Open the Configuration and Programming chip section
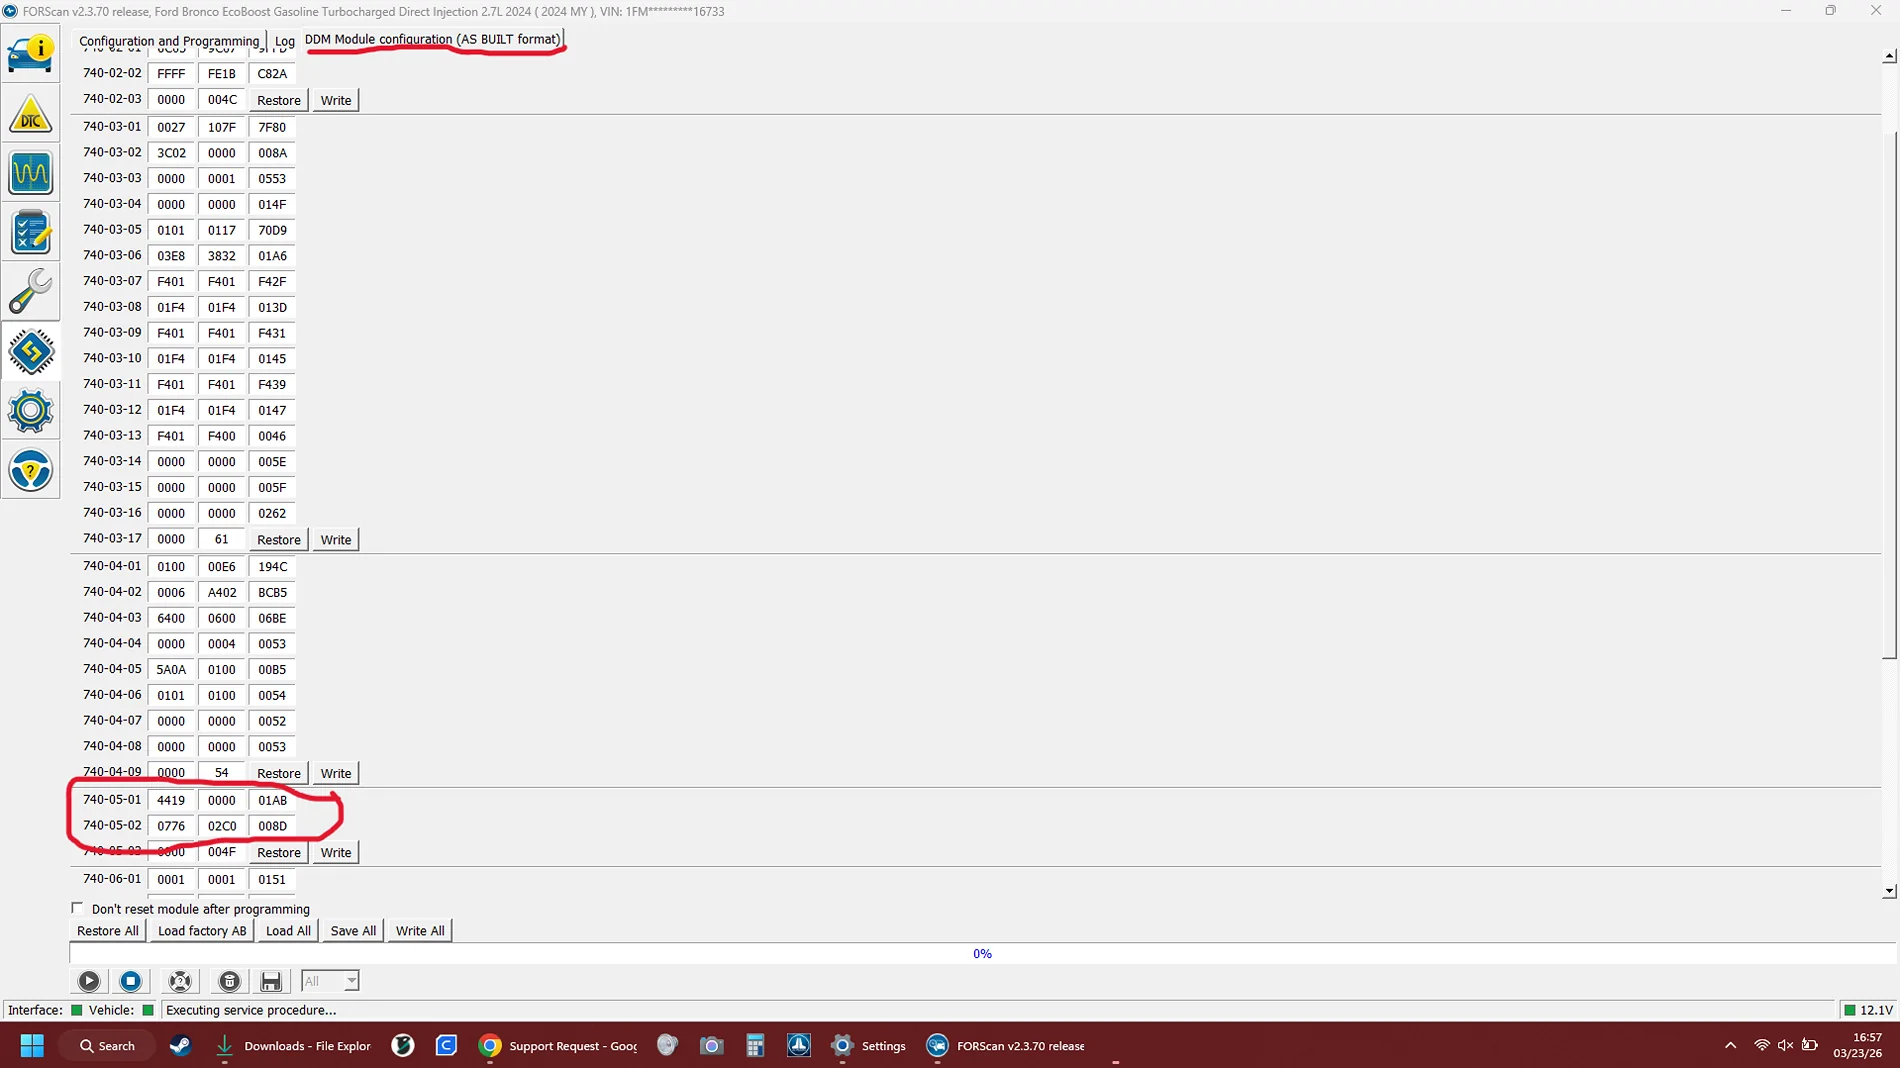The height and width of the screenshot is (1068, 1900). point(31,351)
